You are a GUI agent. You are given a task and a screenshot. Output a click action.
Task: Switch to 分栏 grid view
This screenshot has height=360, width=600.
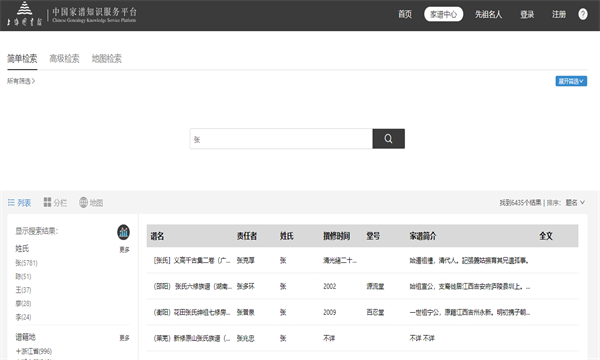pos(55,202)
